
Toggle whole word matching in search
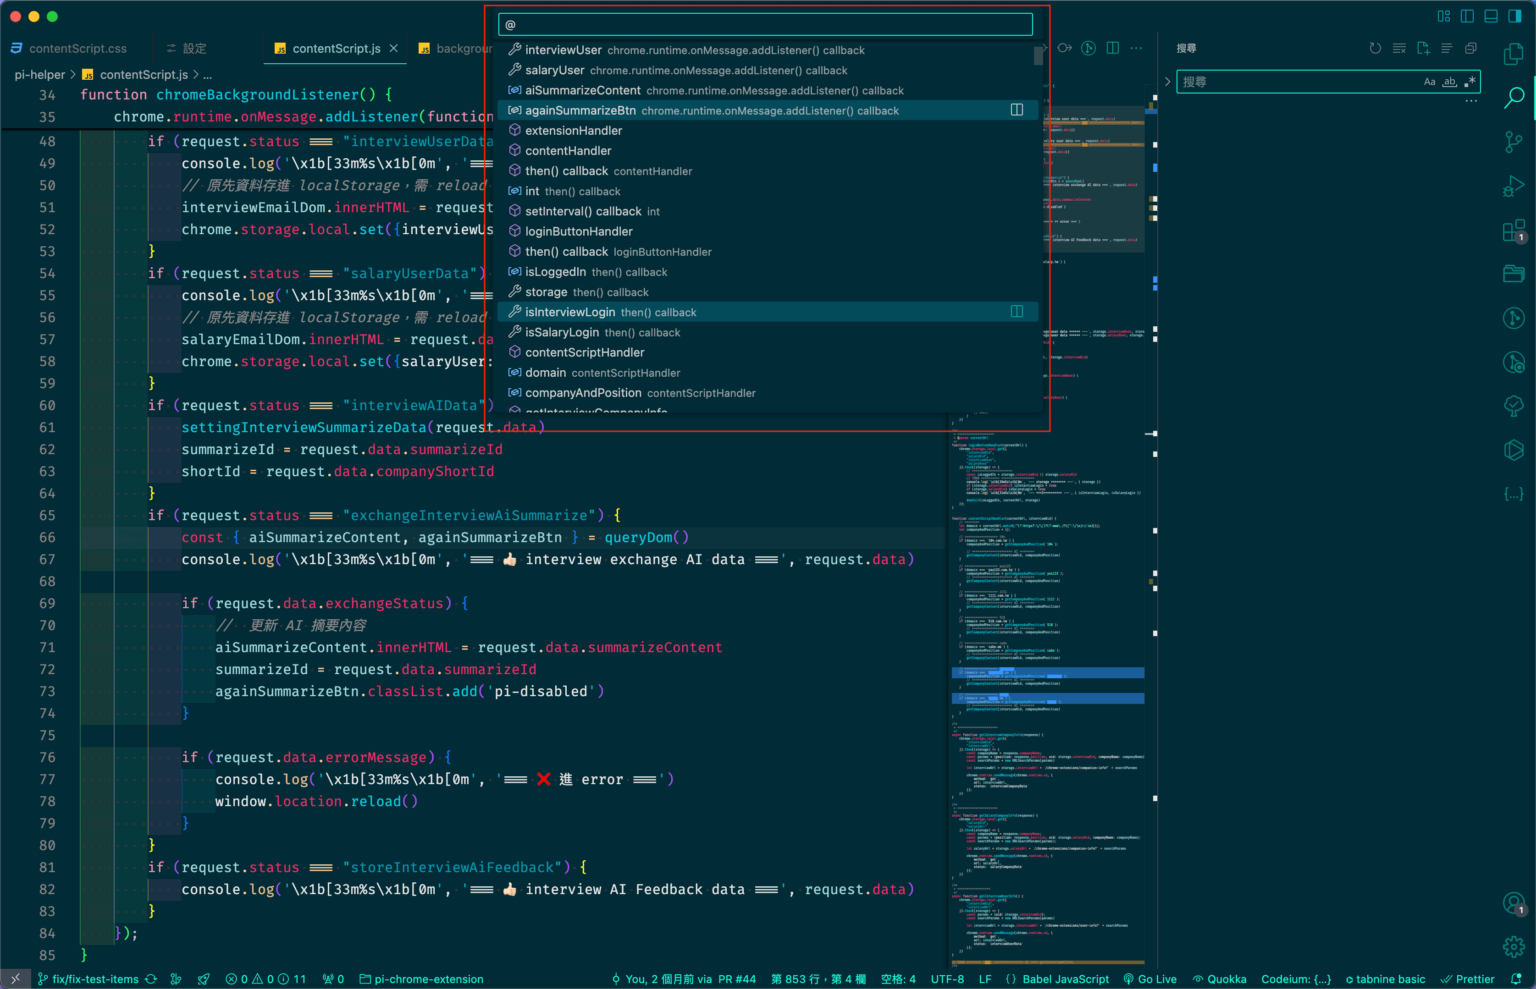(1449, 82)
